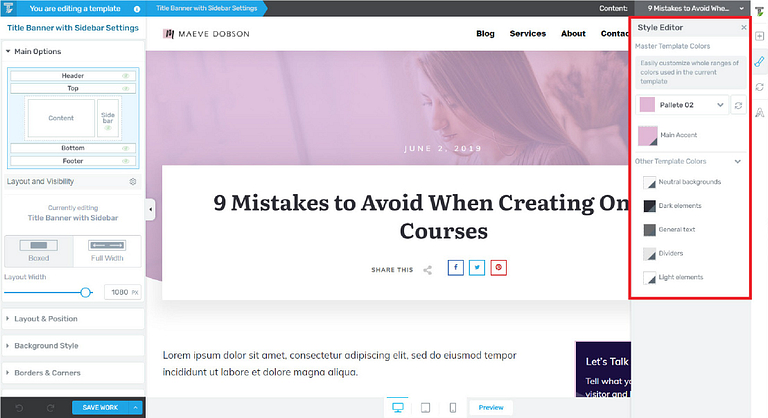
Task: Open the Pallete 02 dropdown
Action: [682, 105]
